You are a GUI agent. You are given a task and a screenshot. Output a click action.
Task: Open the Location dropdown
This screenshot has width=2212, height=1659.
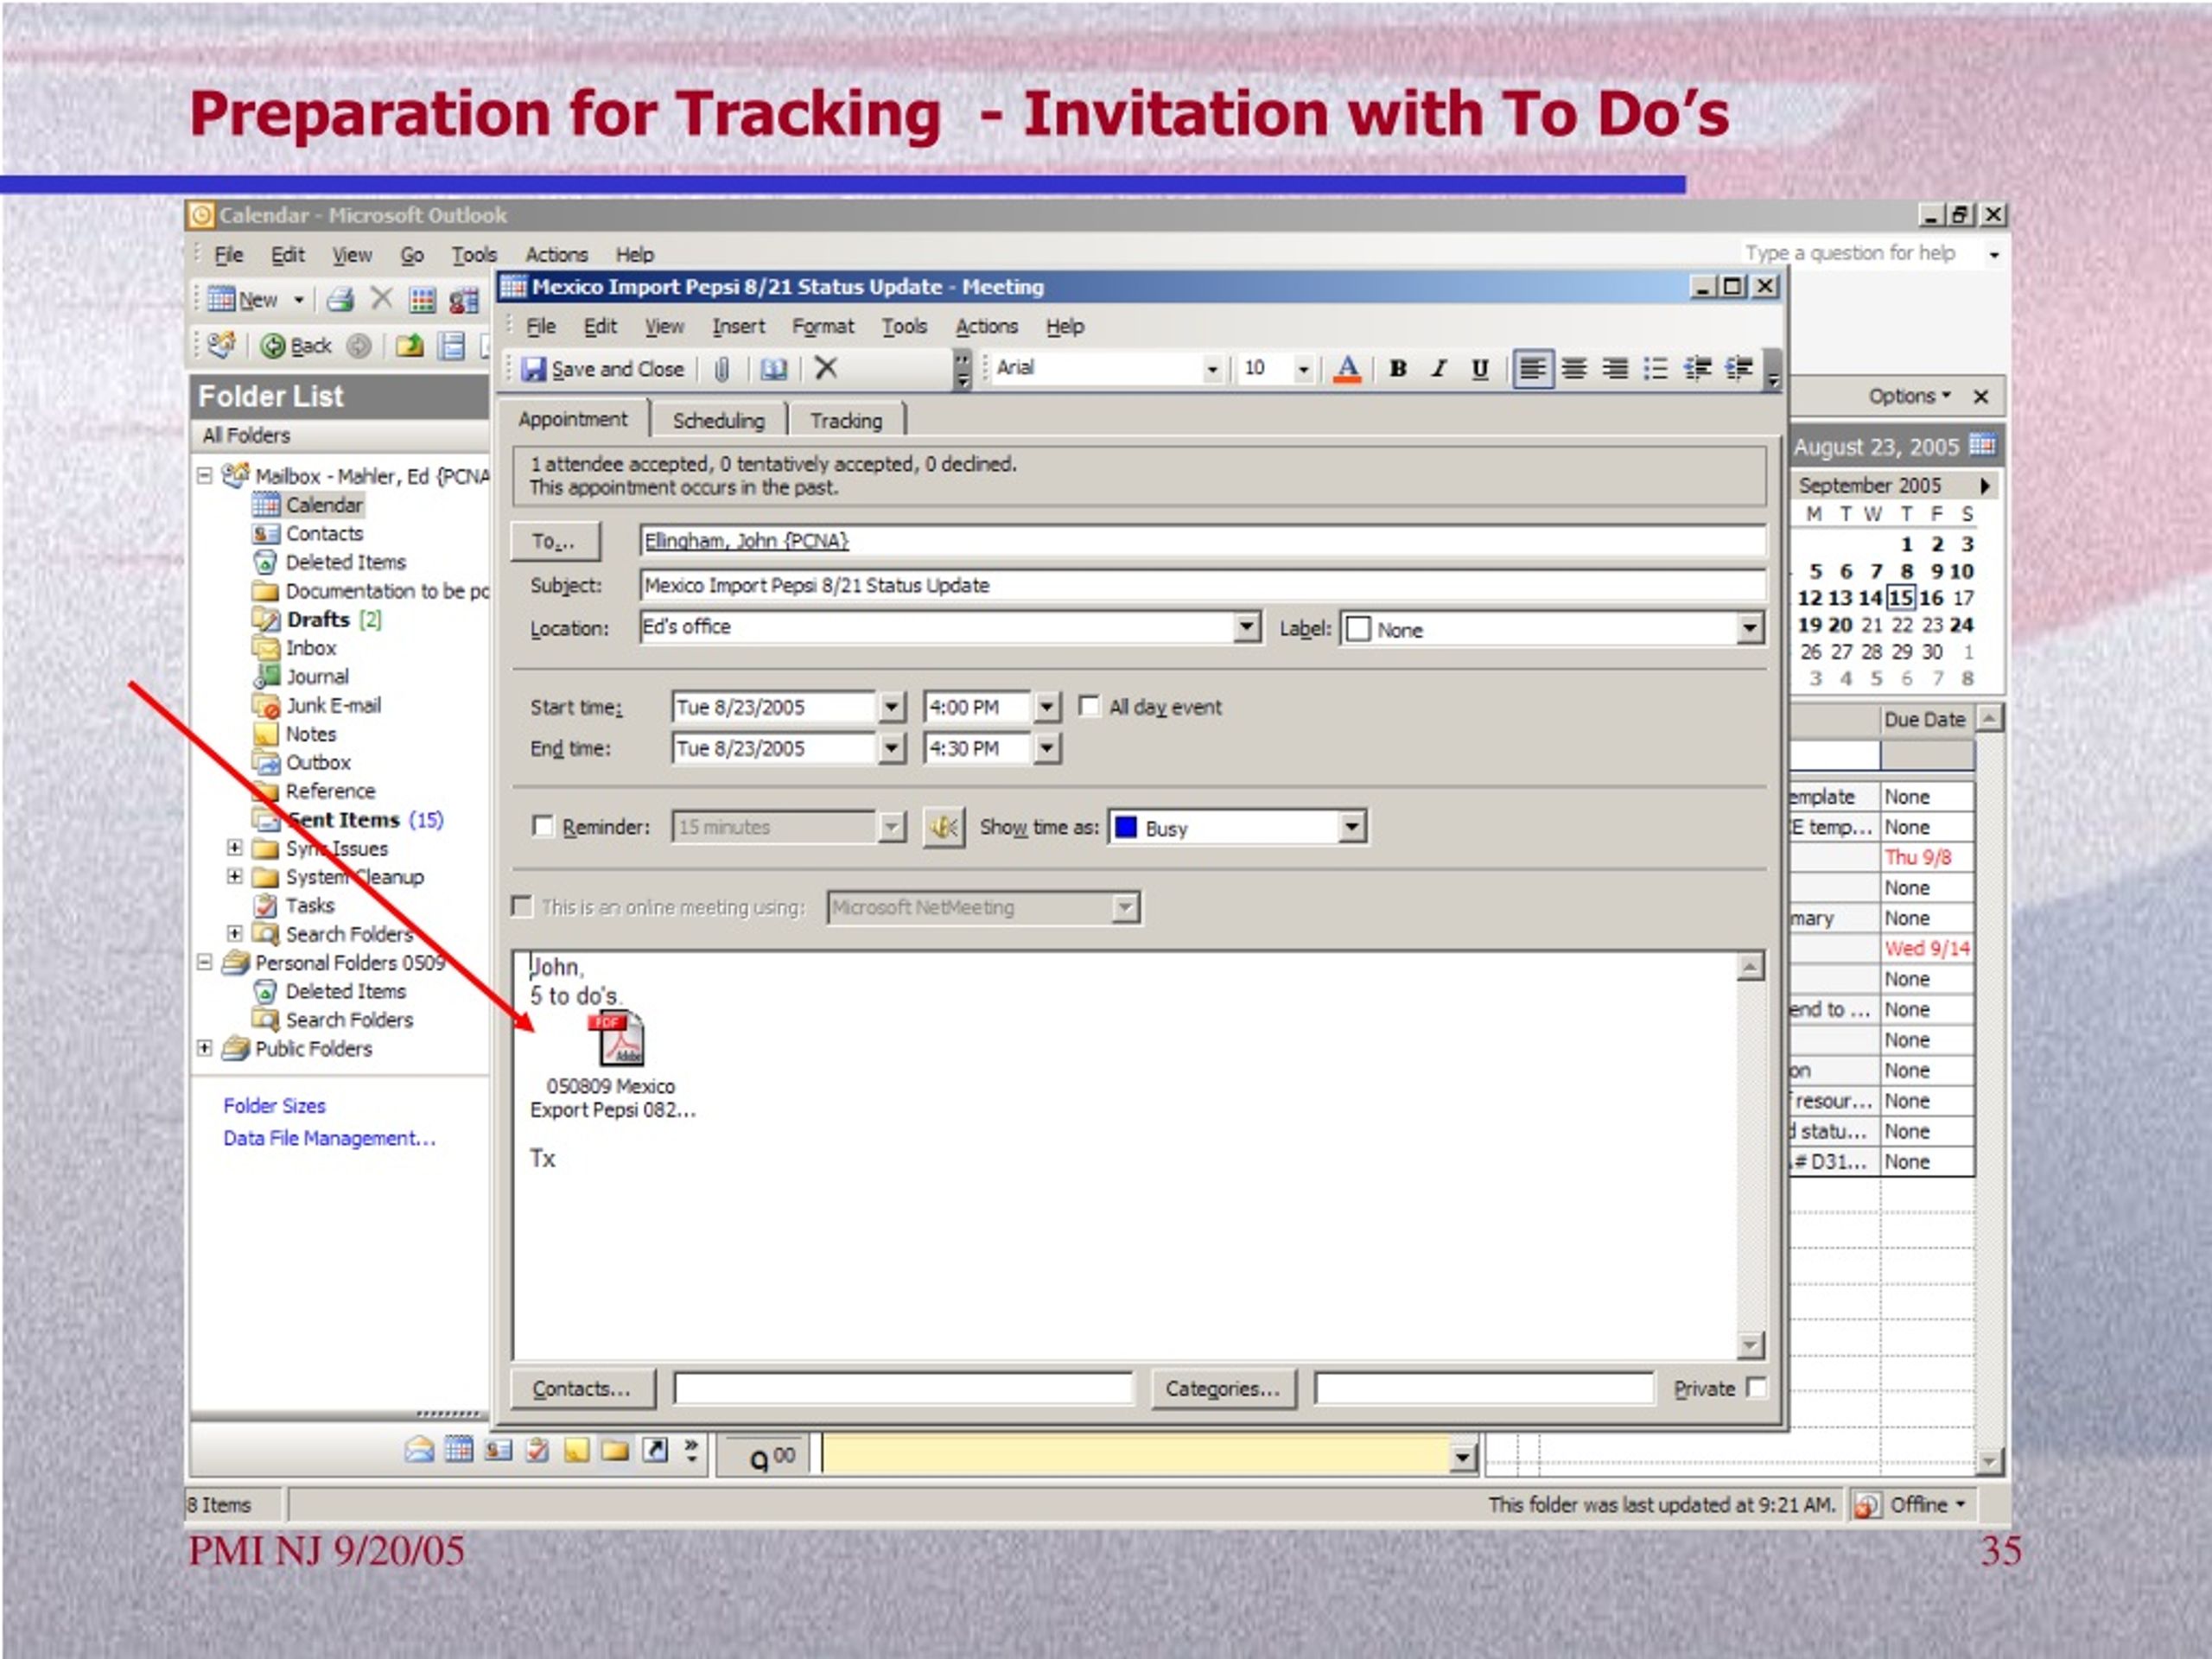coord(1246,627)
